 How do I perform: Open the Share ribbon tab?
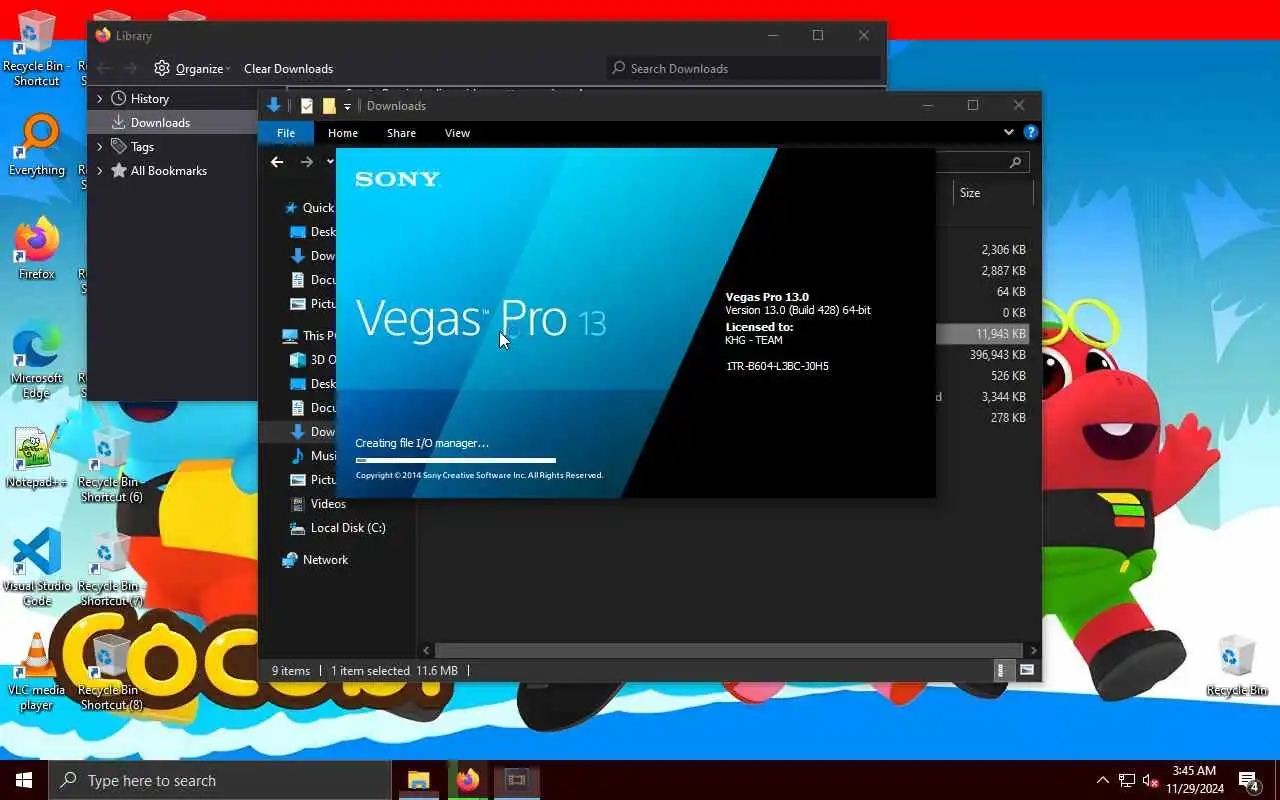pos(401,133)
